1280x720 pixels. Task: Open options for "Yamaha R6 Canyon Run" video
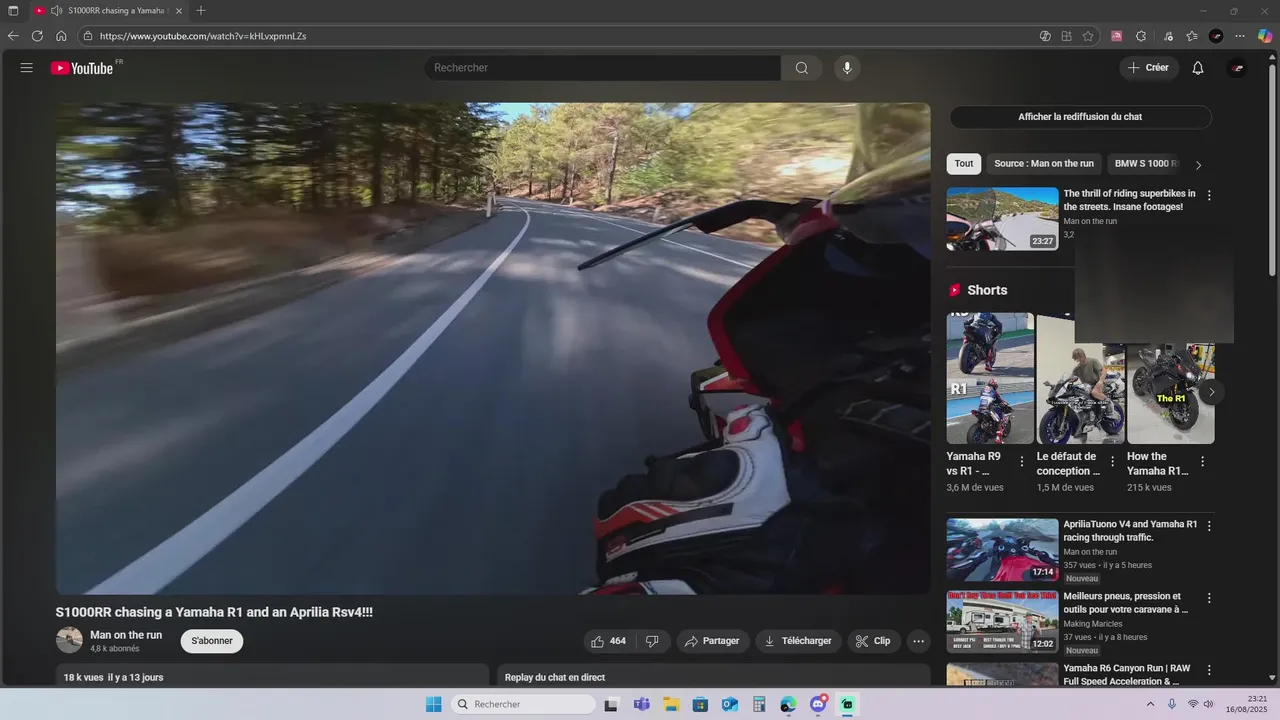tap(1209, 670)
